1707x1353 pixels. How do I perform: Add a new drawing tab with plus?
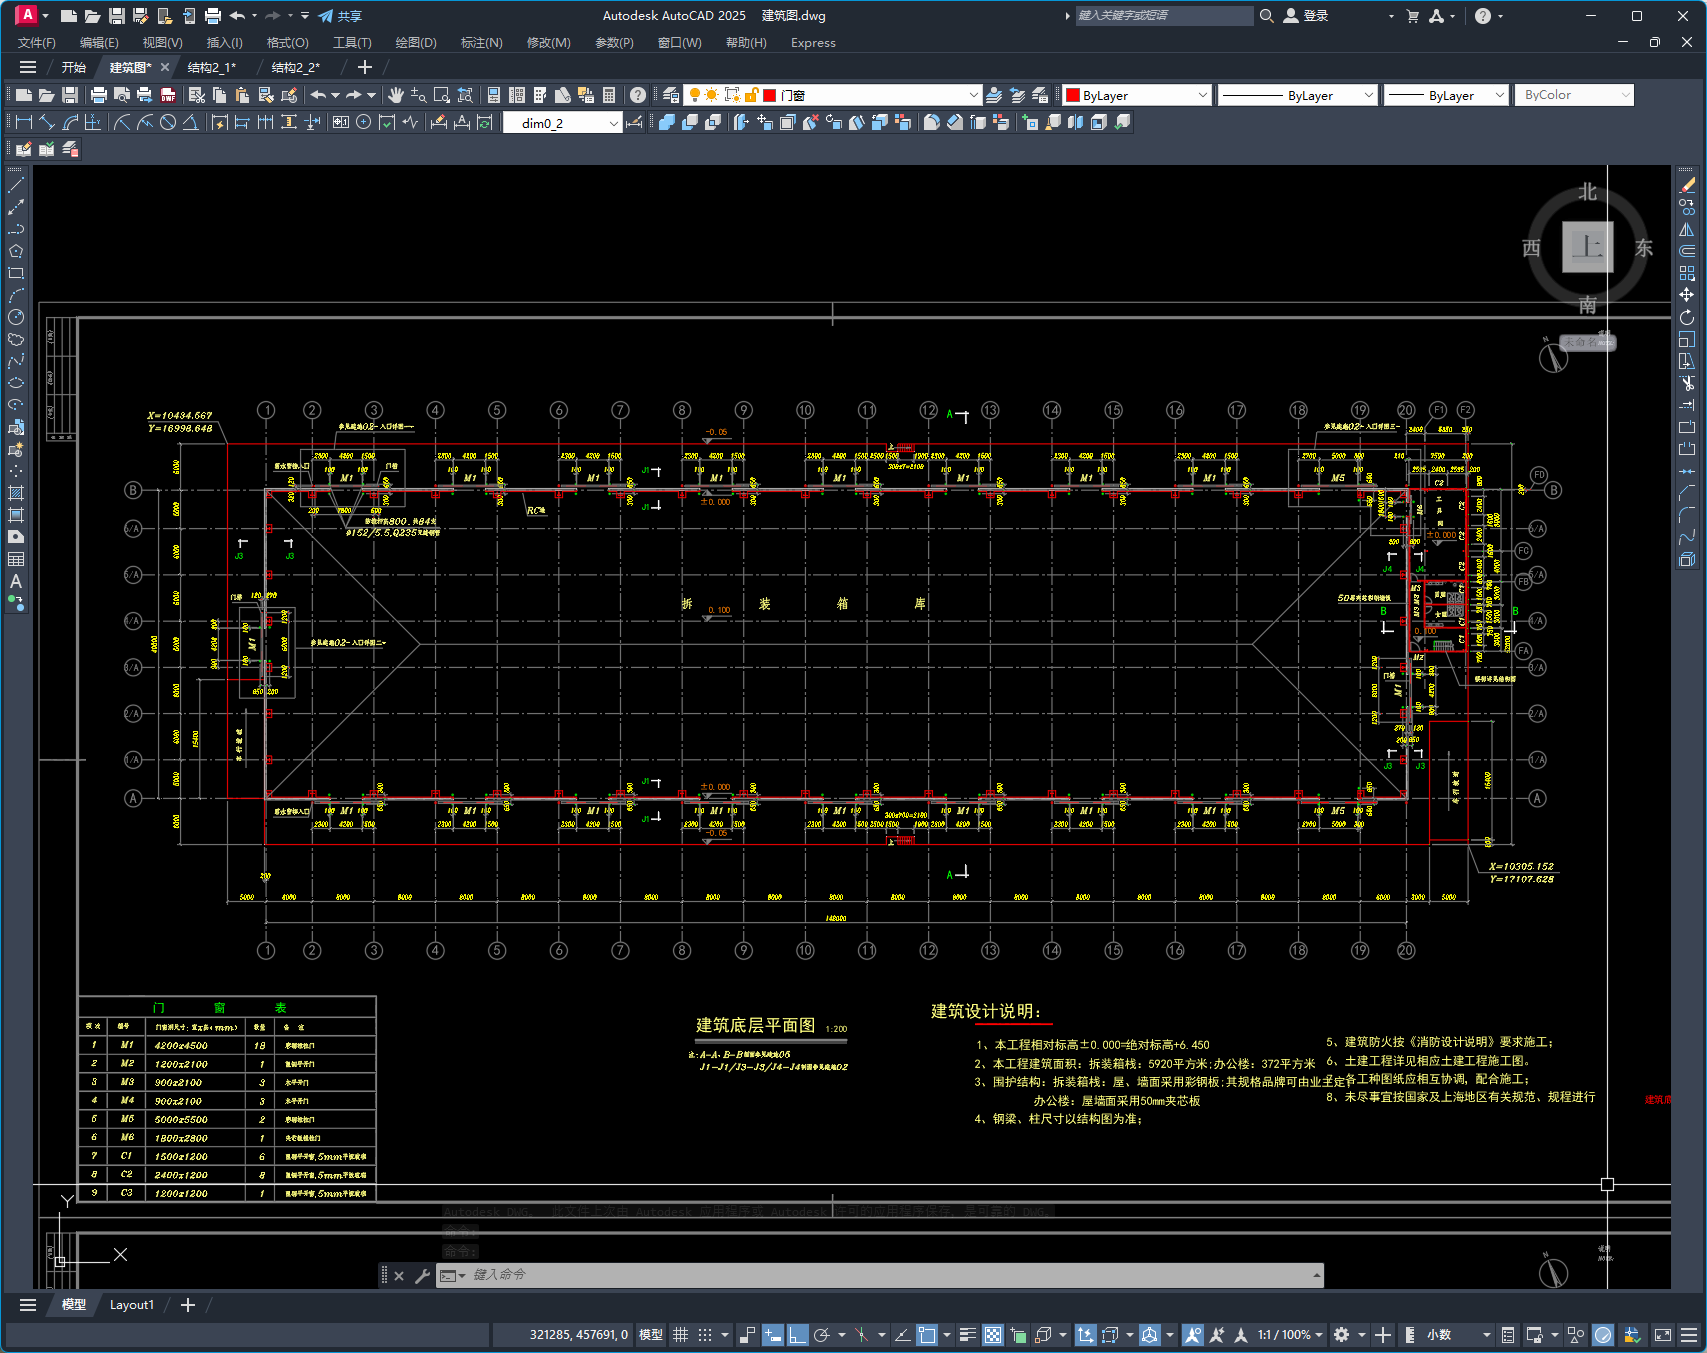pos(365,67)
